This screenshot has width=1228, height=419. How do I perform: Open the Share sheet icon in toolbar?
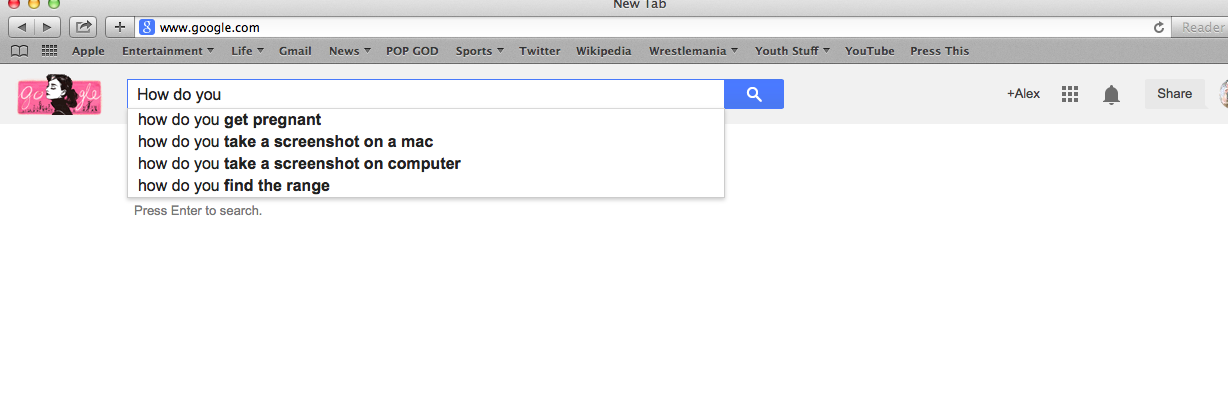point(84,27)
